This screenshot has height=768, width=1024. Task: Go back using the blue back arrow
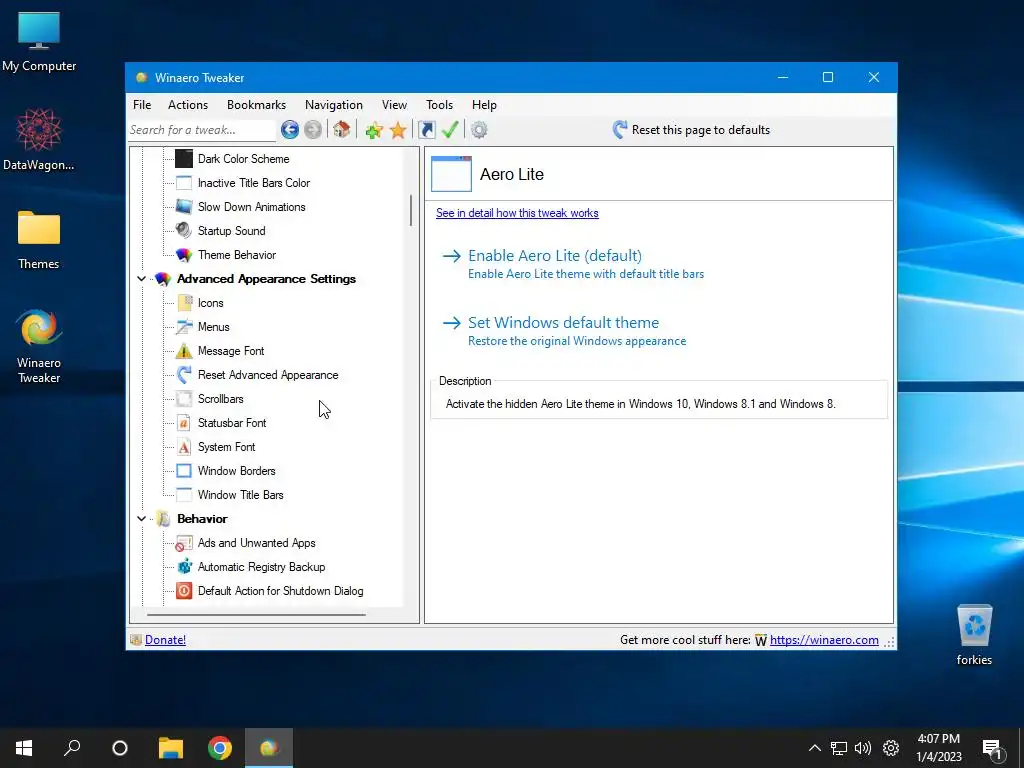tap(290, 130)
